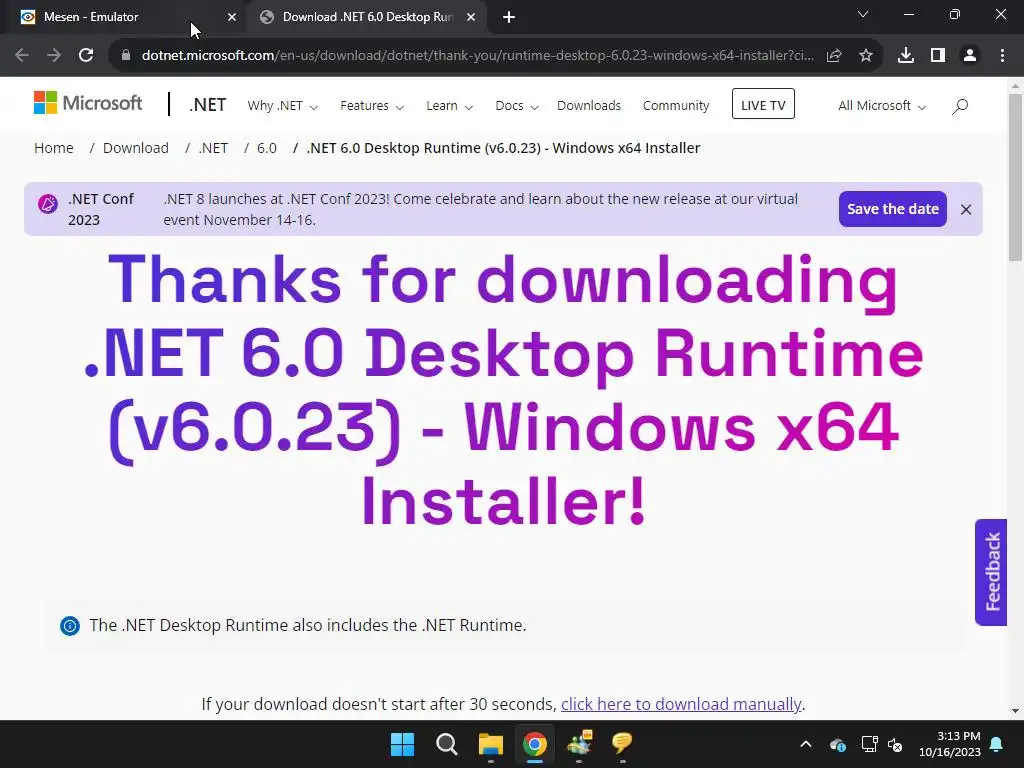This screenshot has height=768, width=1024.
Task: Open the Feedback side tab
Action: click(991, 572)
